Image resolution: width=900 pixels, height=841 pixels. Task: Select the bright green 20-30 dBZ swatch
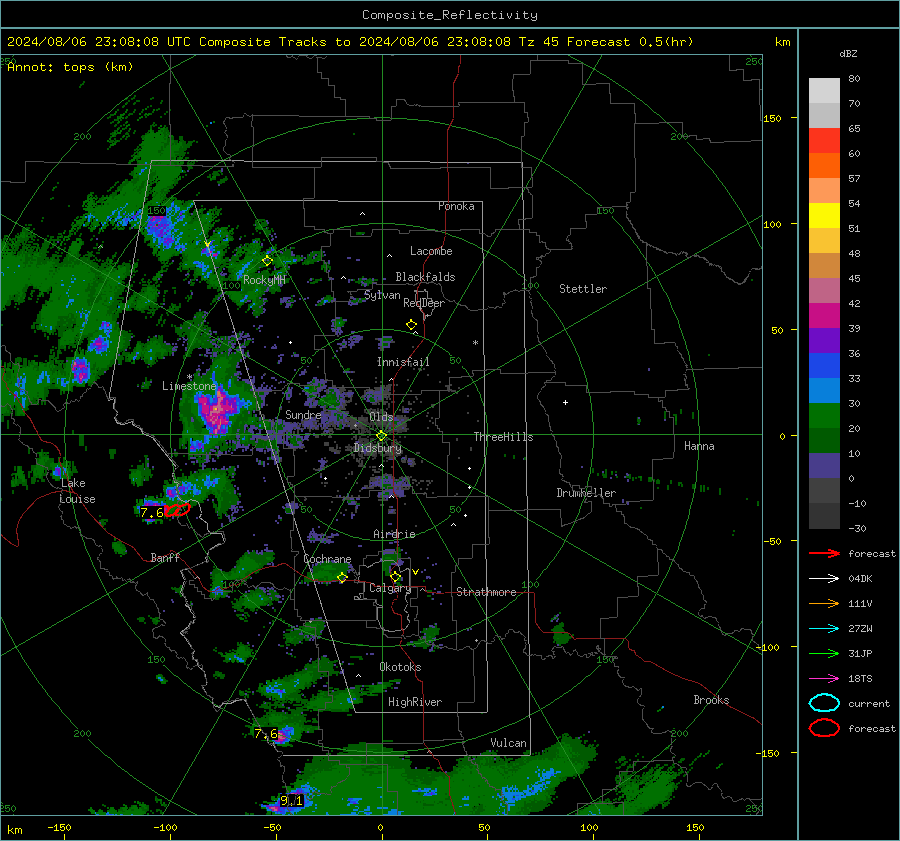coord(824,416)
